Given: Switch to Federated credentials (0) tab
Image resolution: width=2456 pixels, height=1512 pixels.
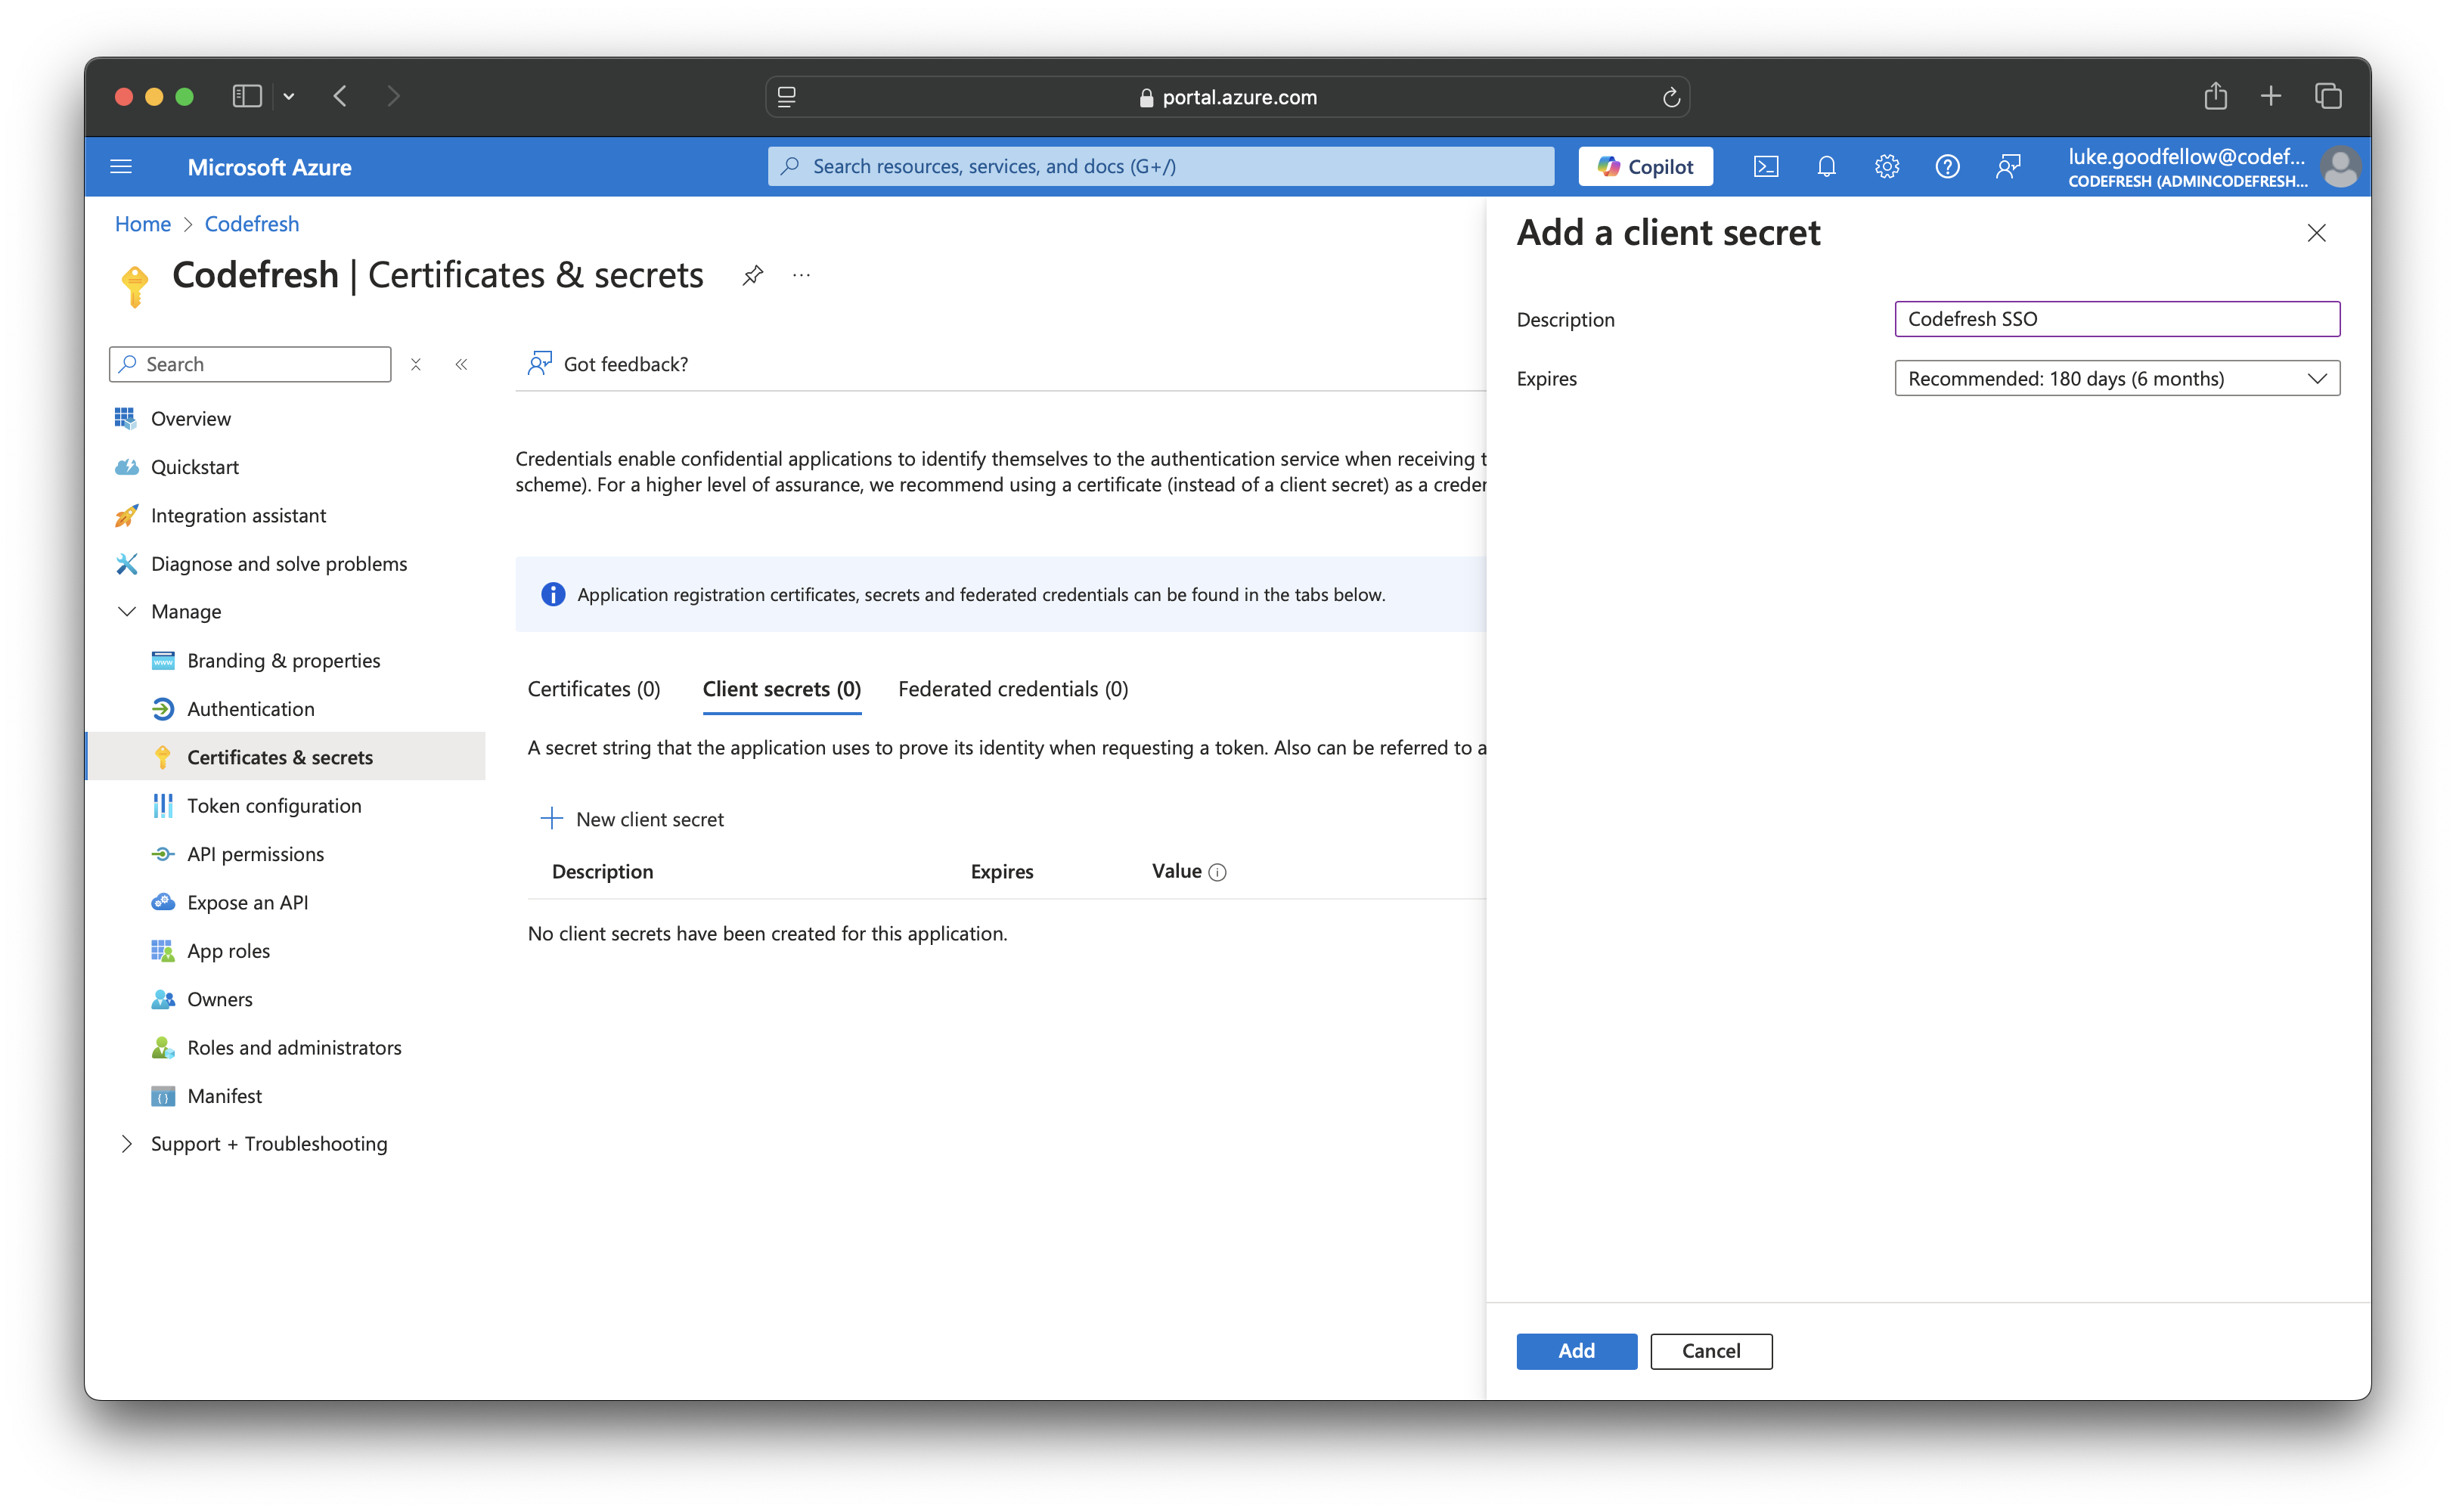Looking at the screenshot, I should (1012, 689).
